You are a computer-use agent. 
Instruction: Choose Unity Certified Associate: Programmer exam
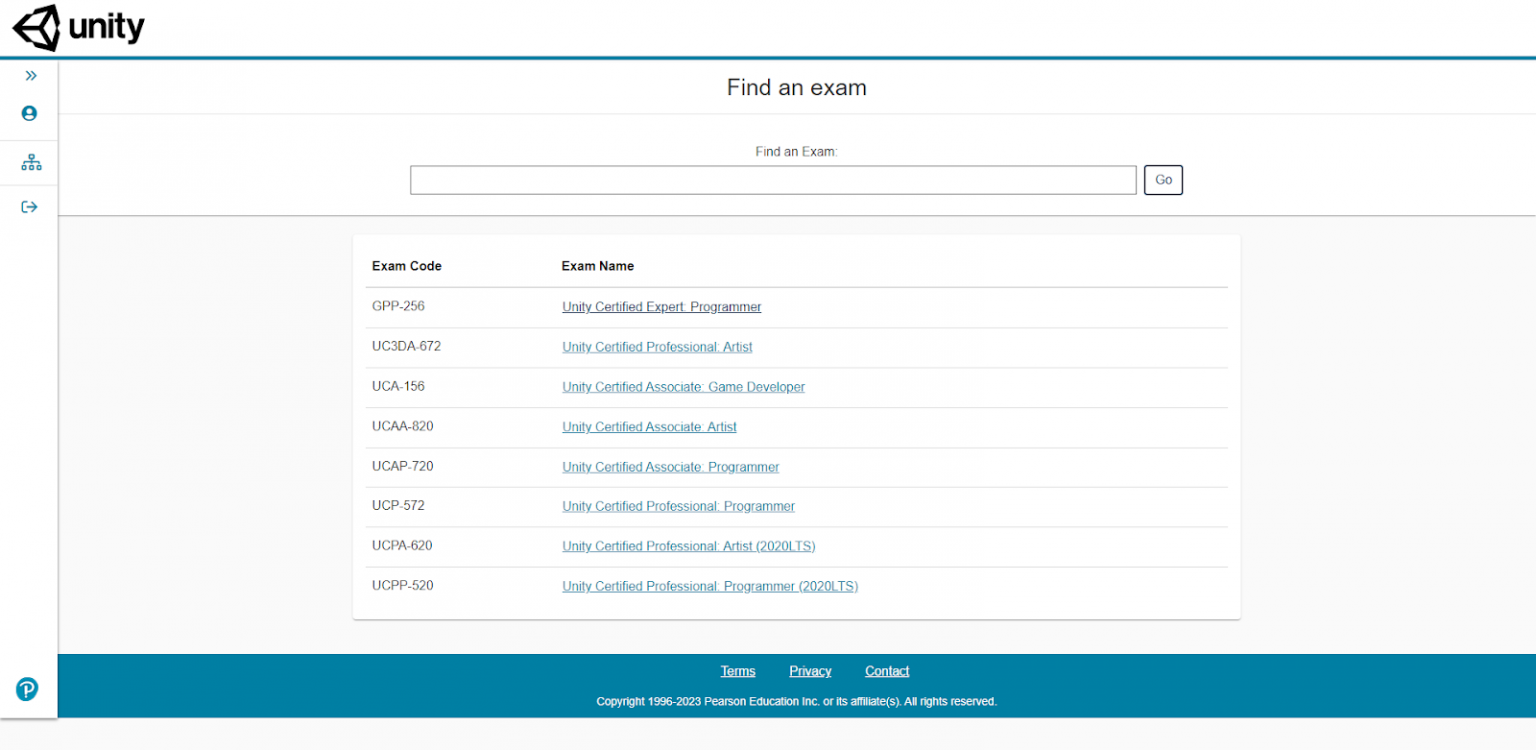pyautogui.click(x=670, y=467)
